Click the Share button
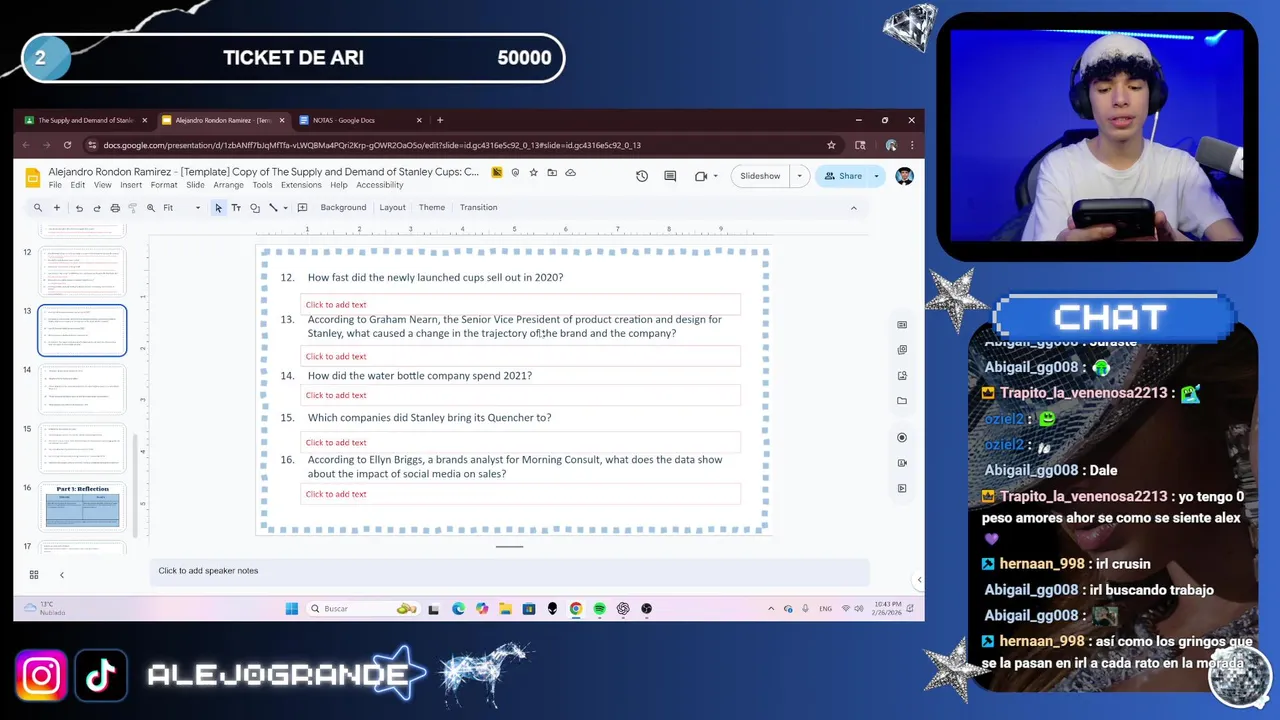 click(841, 176)
